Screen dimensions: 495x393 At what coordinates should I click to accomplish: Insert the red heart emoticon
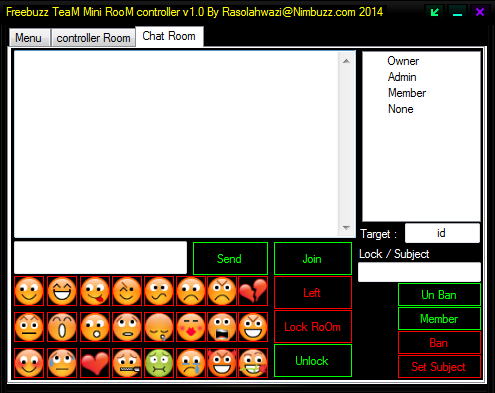click(x=95, y=363)
